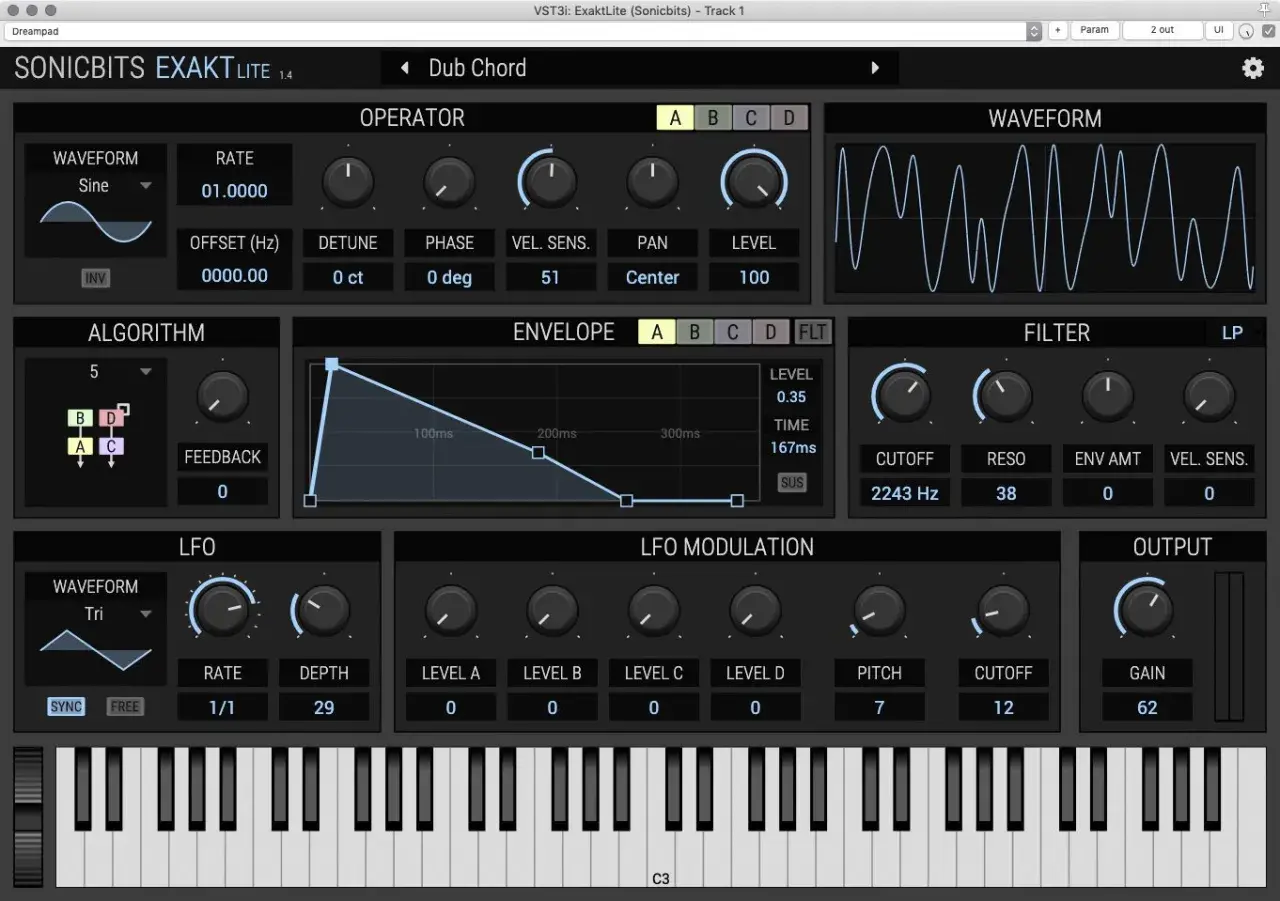
Task: Click the OFFSET (Hz) value 0000.00
Action: coord(235,276)
